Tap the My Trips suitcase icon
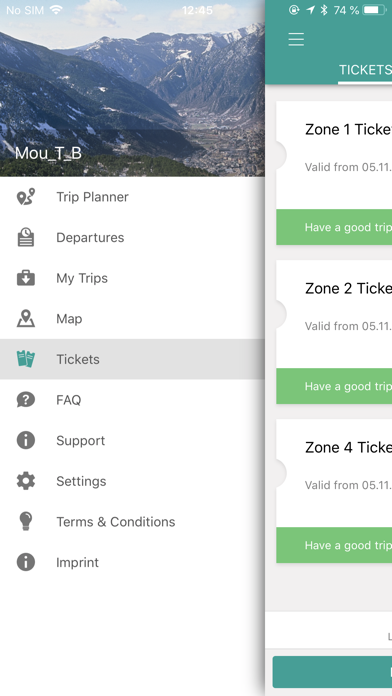This screenshot has width=392, height=696. click(26, 278)
